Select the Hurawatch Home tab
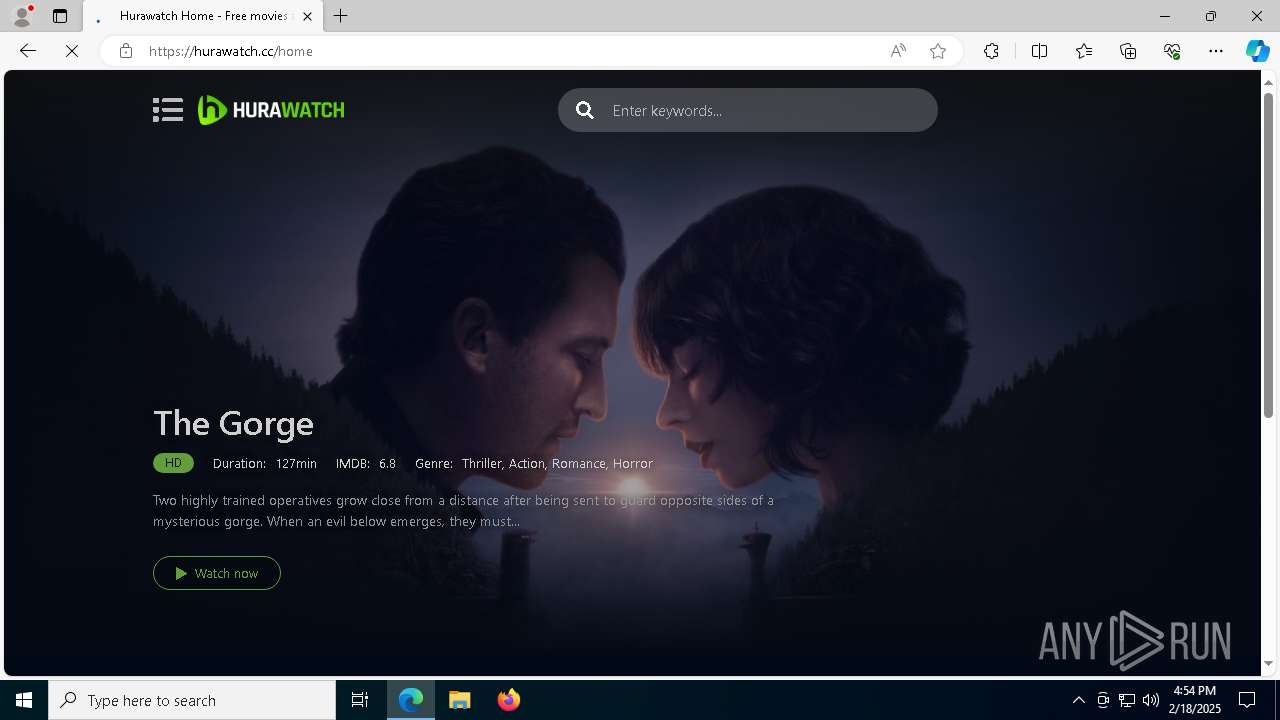Image resolution: width=1280 pixels, height=720 pixels. (x=203, y=16)
